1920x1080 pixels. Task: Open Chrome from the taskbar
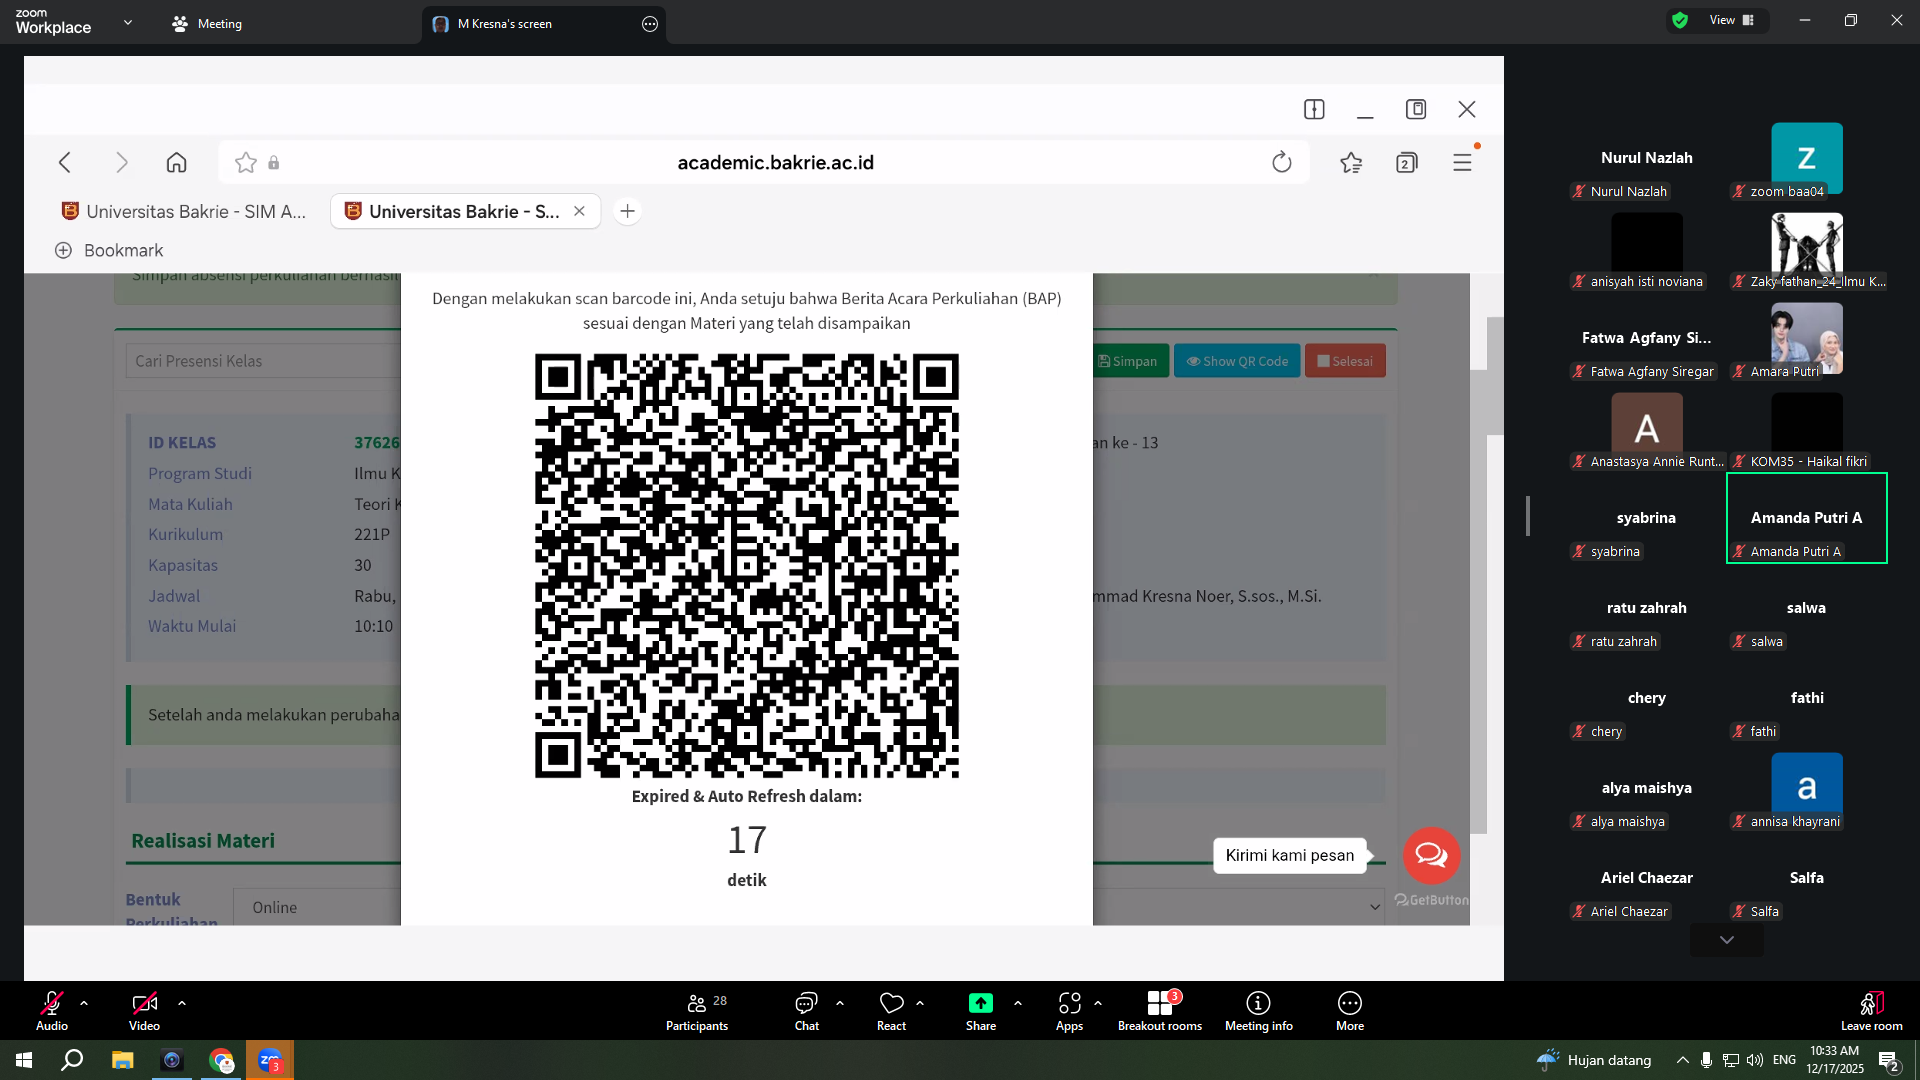[x=221, y=1060]
